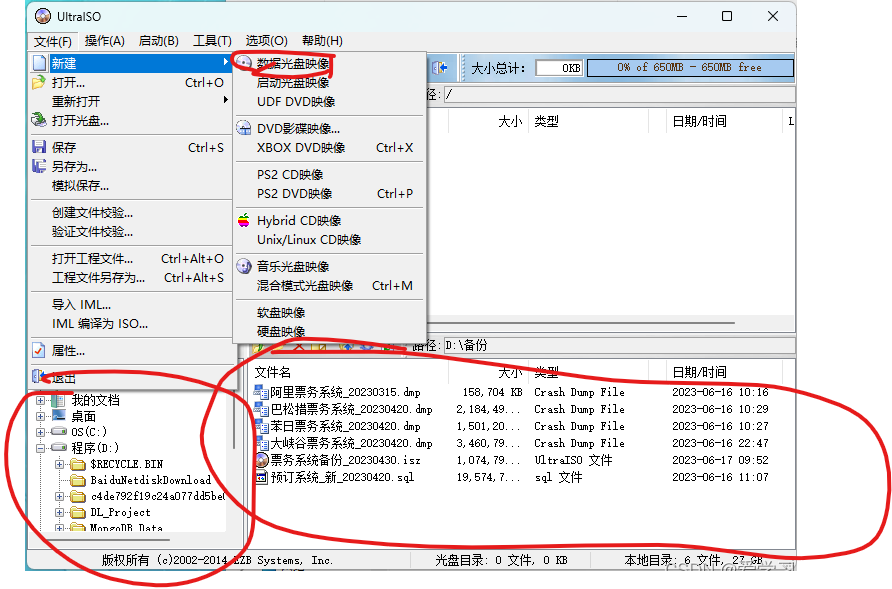This screenshot has height=589, width=892.
Task: Open the 选项(O) menu
Action: [x=266, y=41]
